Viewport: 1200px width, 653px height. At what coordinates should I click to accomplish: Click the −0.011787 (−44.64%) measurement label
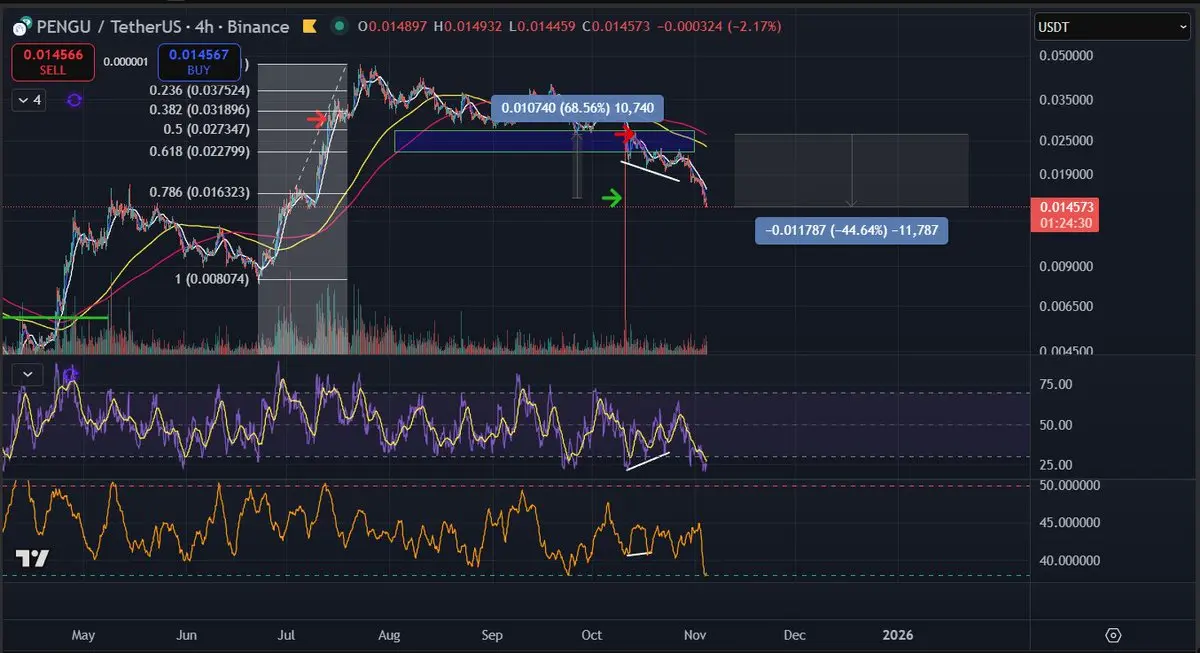pyautogui.click(x=851, y=231)
